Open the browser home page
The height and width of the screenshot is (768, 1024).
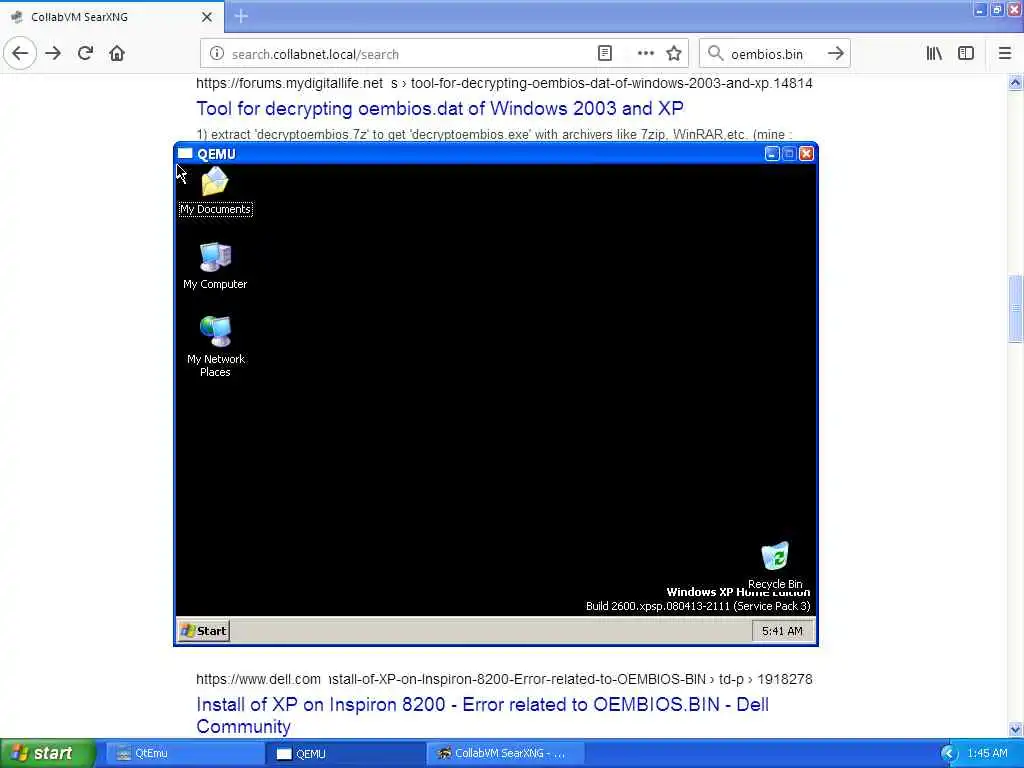117,54
